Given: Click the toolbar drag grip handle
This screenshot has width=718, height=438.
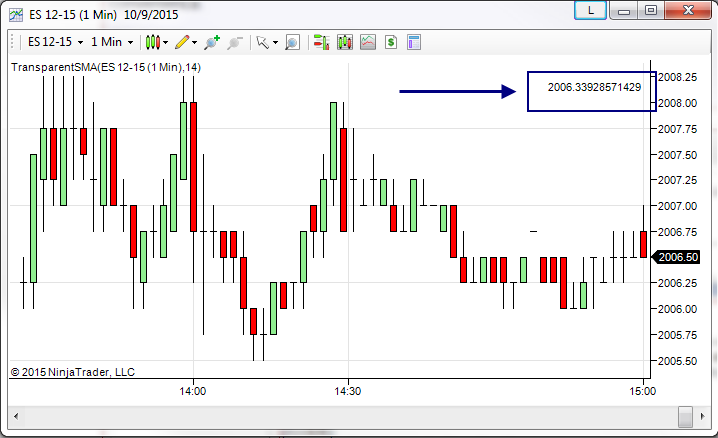Looking at the screenshot, I should pos(12,42).
